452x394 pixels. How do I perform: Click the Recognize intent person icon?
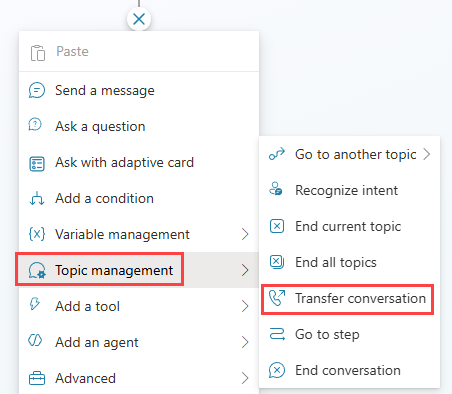[276, 189]
